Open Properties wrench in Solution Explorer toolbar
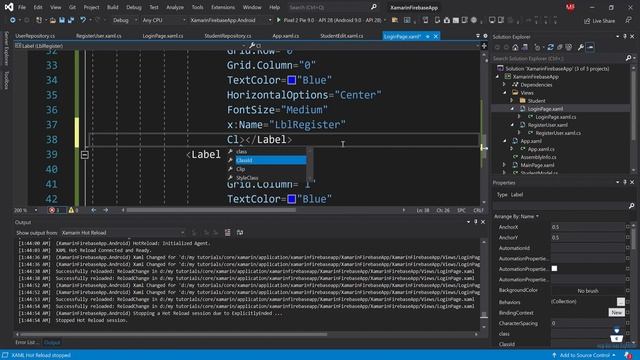640x360 pixels. tap(580, 47)
